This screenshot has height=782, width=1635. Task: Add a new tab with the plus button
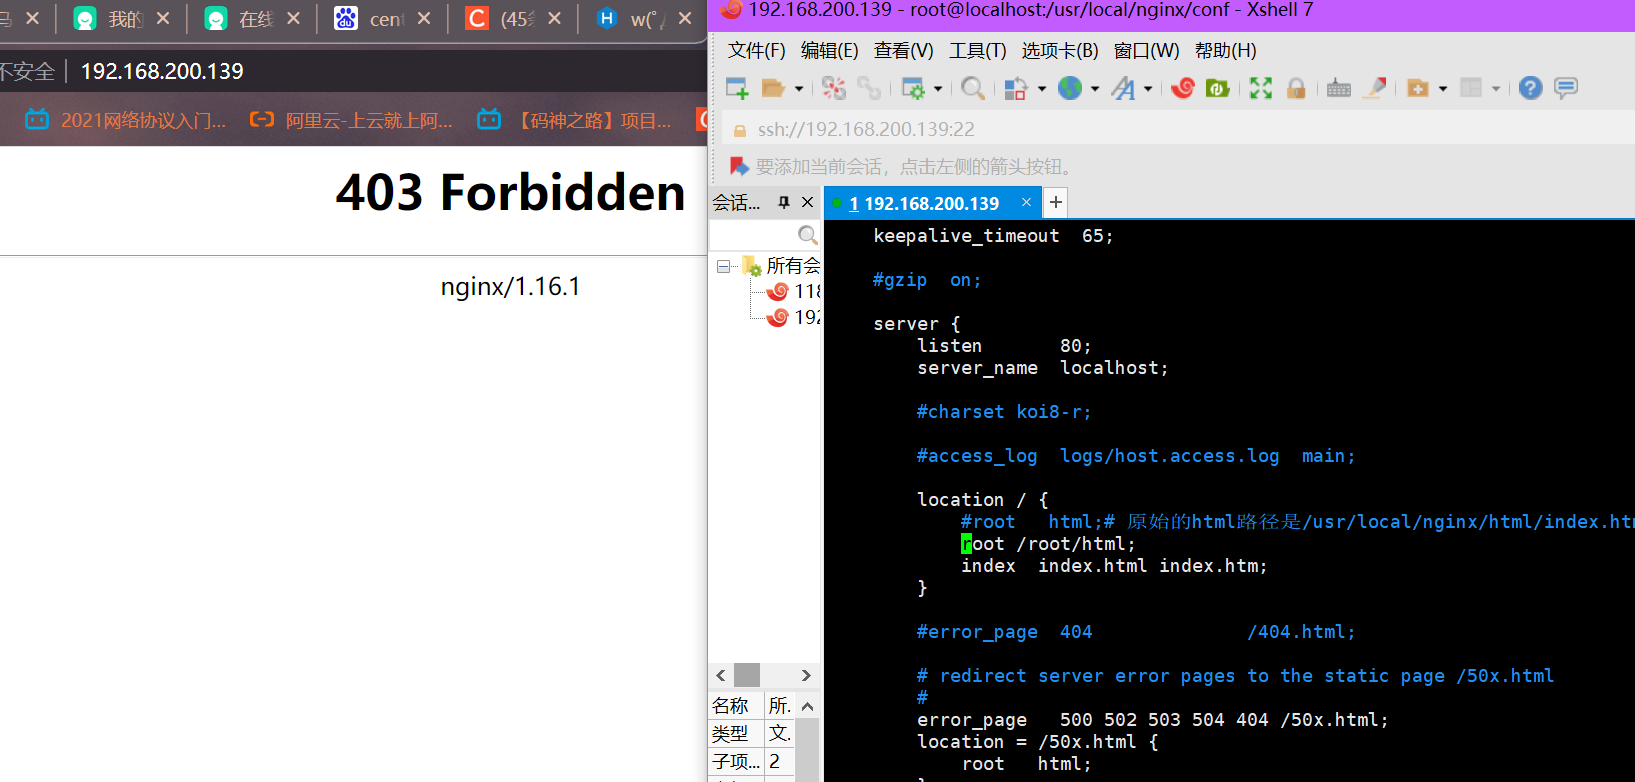(x=1055, y=203)
